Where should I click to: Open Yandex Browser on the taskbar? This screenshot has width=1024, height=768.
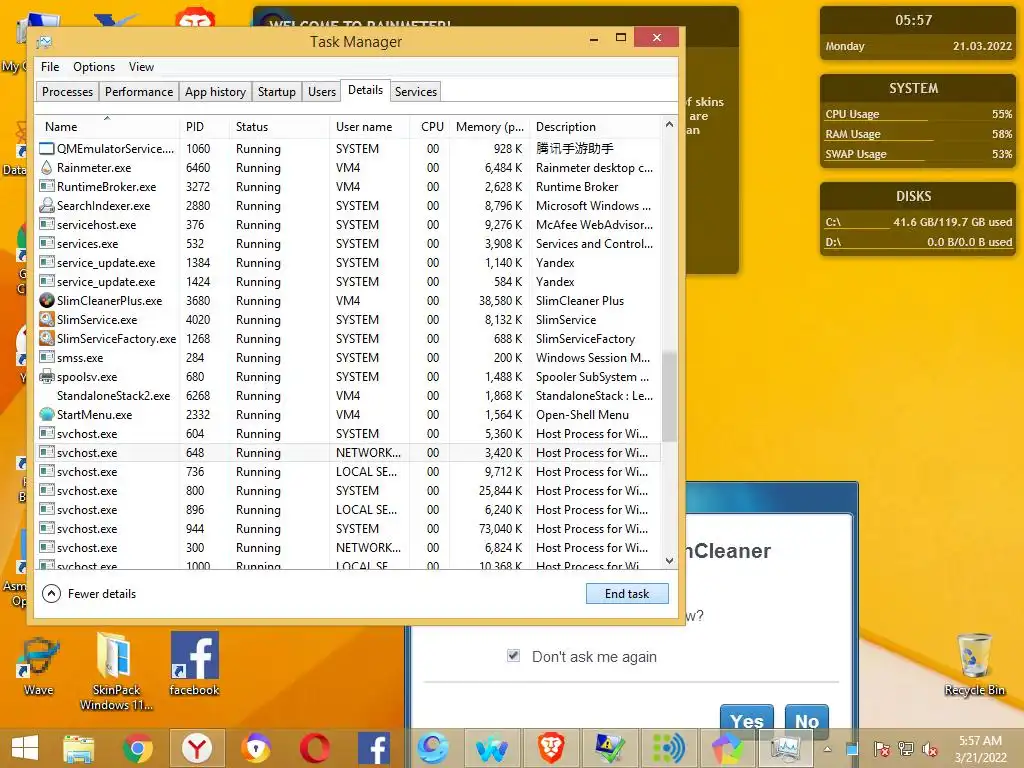pyautogui.click(x=197, y=748)
